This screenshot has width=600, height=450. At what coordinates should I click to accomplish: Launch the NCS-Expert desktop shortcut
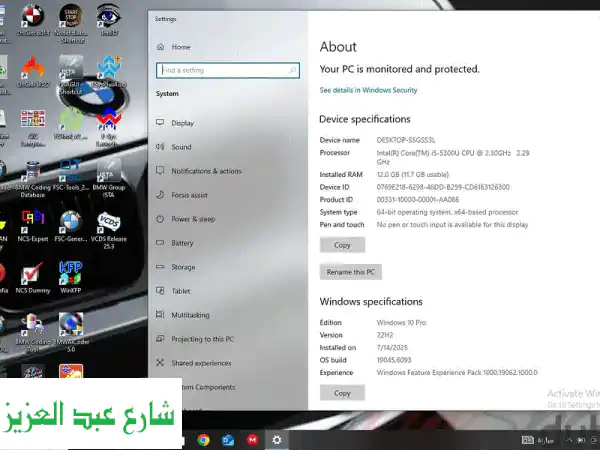[x=33, y=226]
